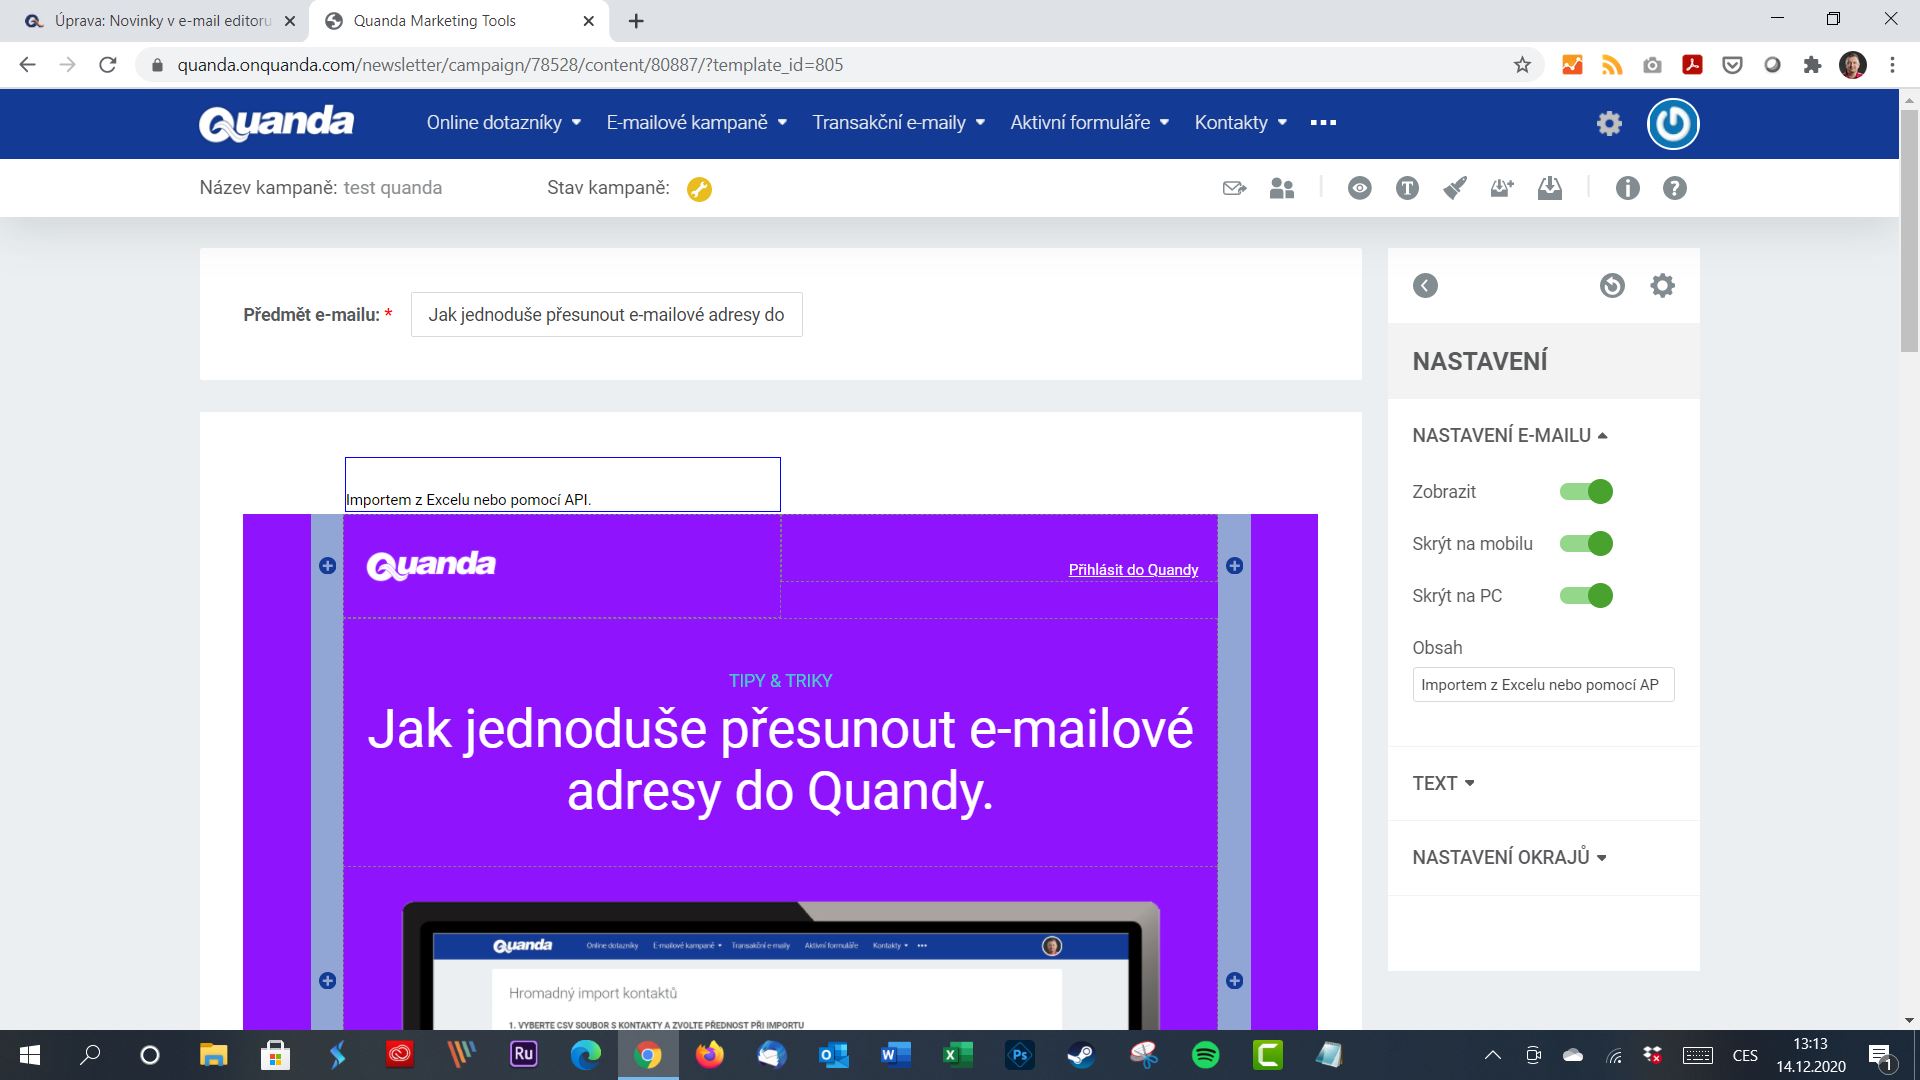Open the E-mailové kampaně menu

694,123
